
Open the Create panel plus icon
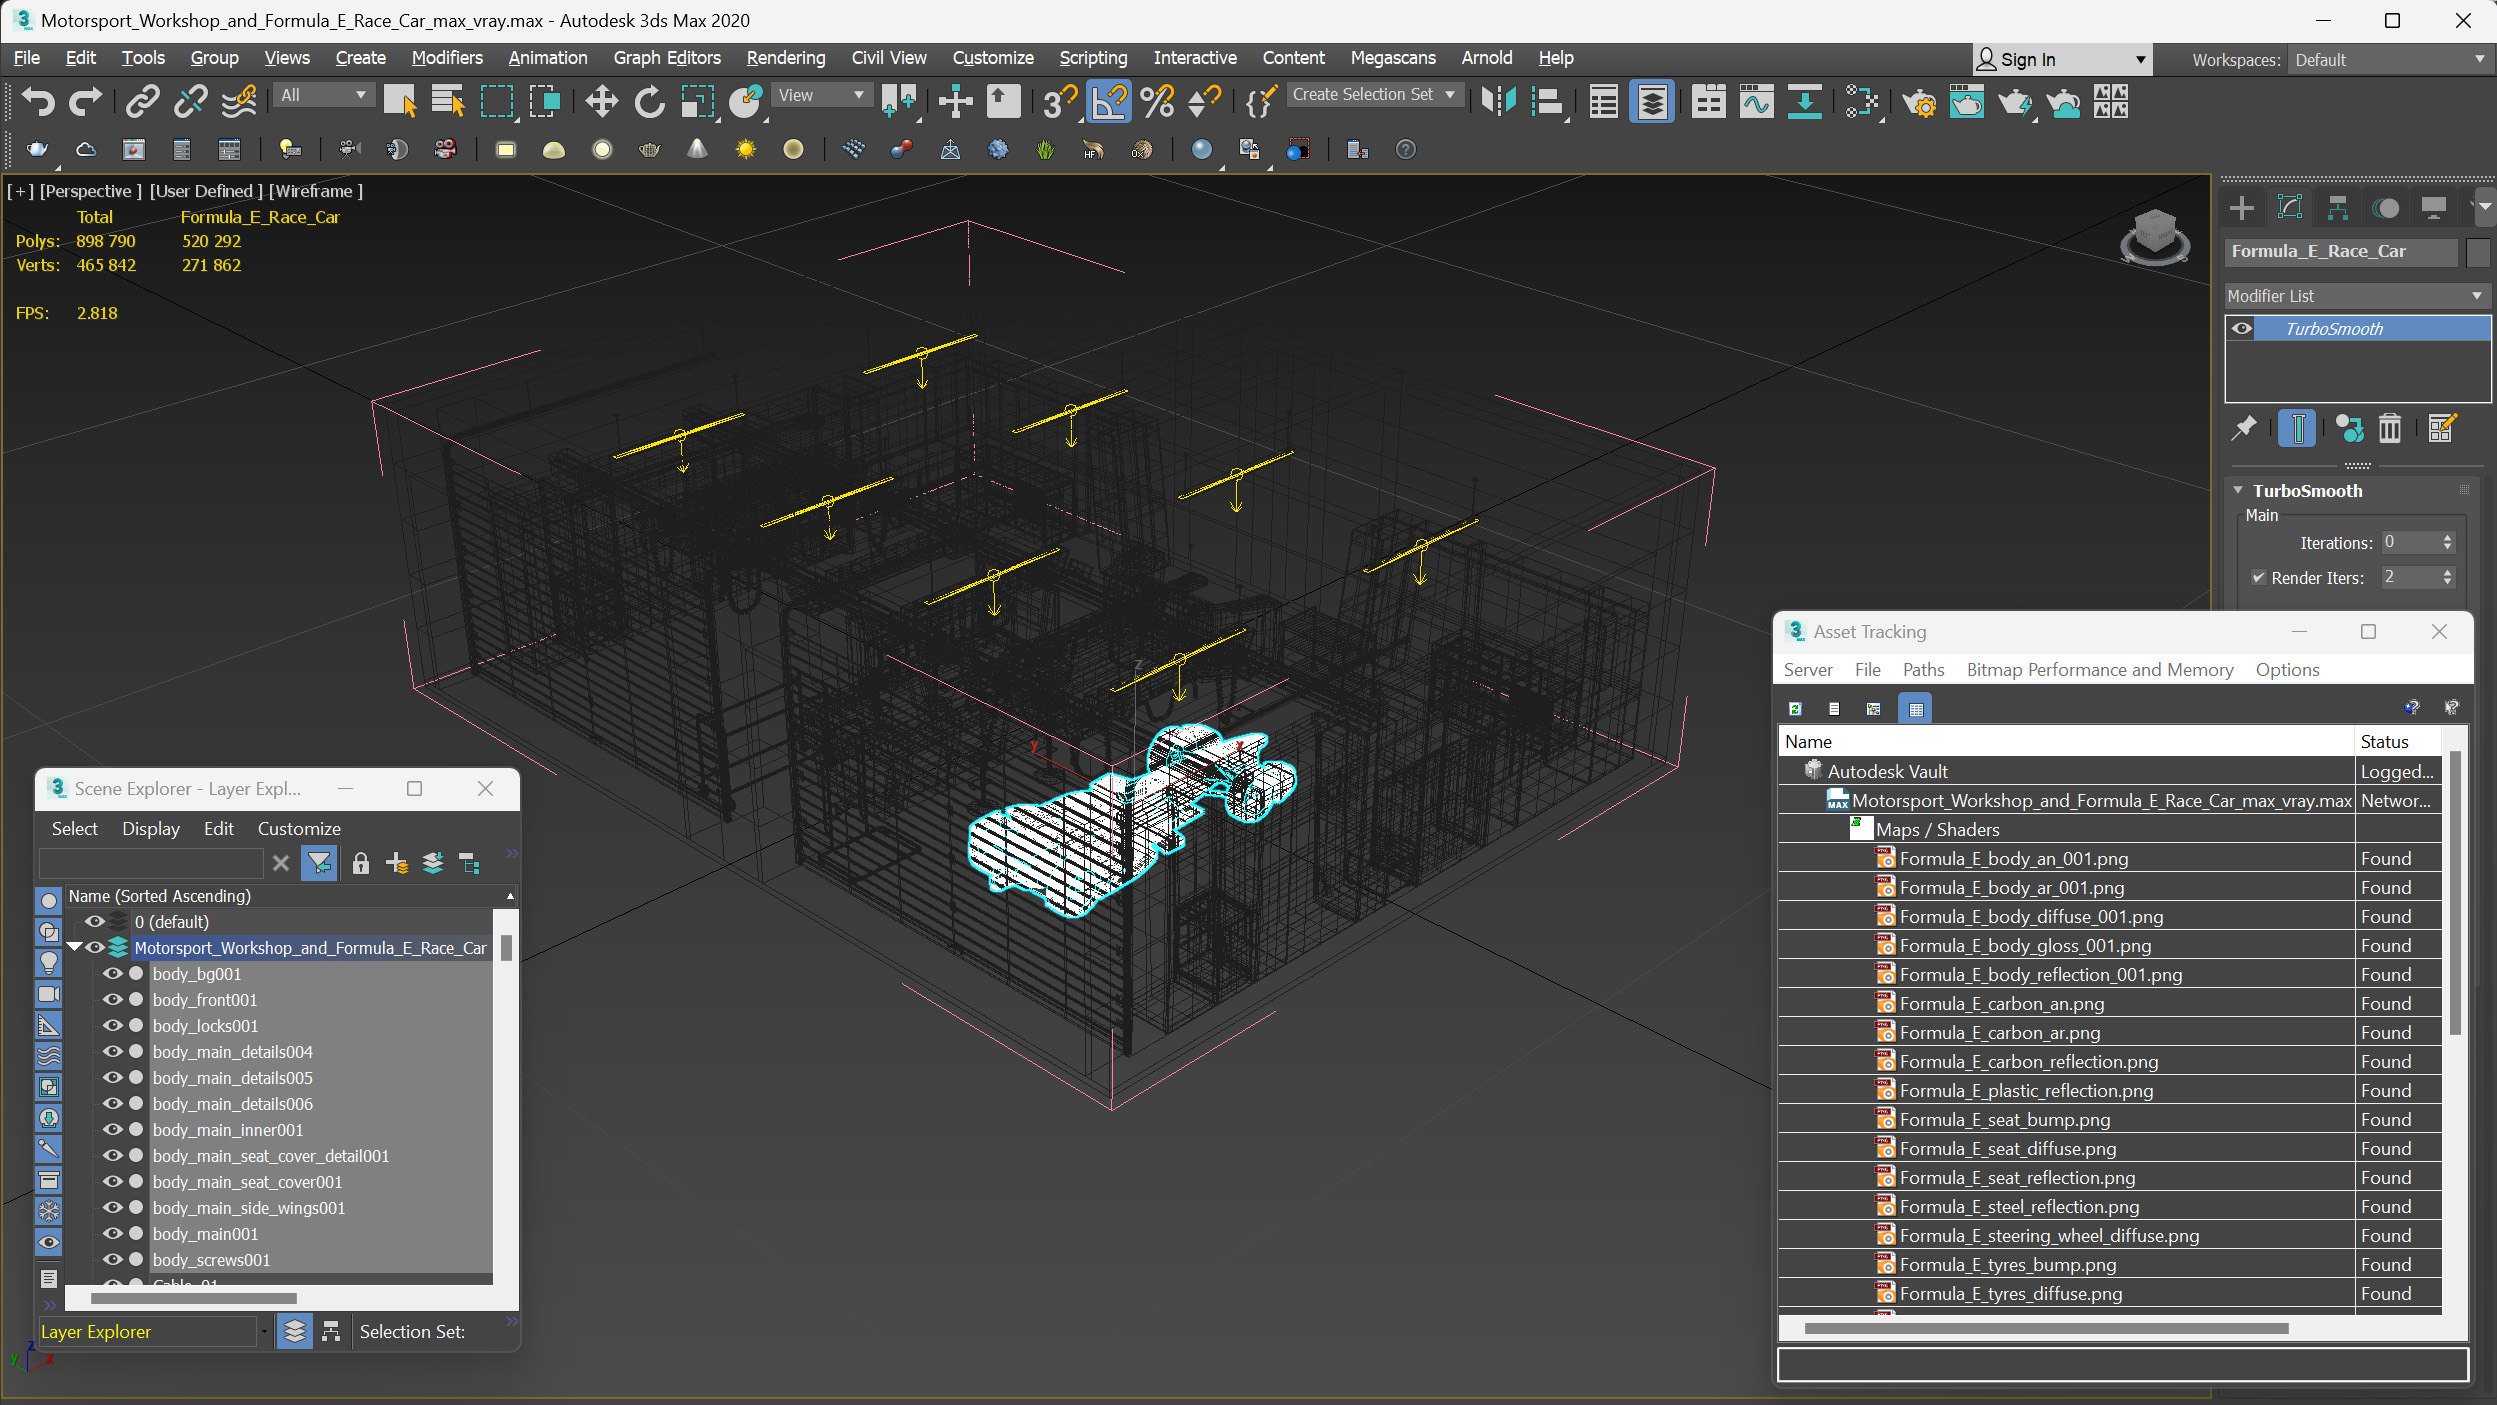click(x=2242, y=207)
